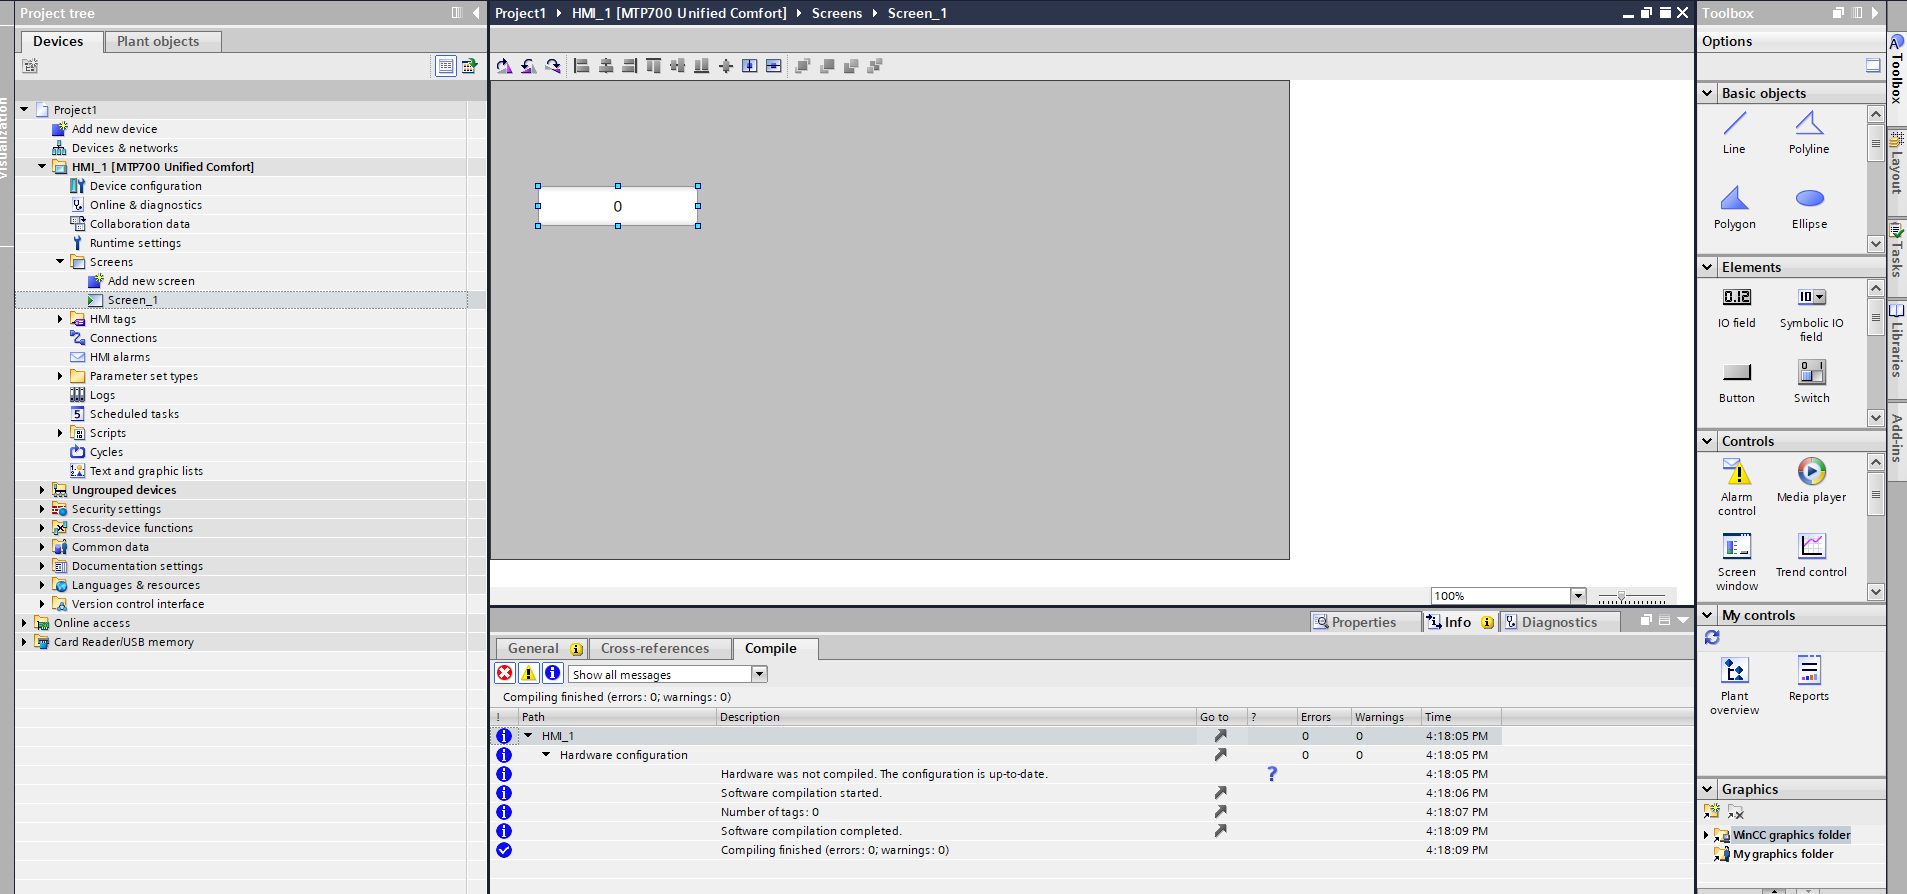This screenshot has height=894, width=1907.
Task: Pick the IO field element
Action: tap(1736, 308)
